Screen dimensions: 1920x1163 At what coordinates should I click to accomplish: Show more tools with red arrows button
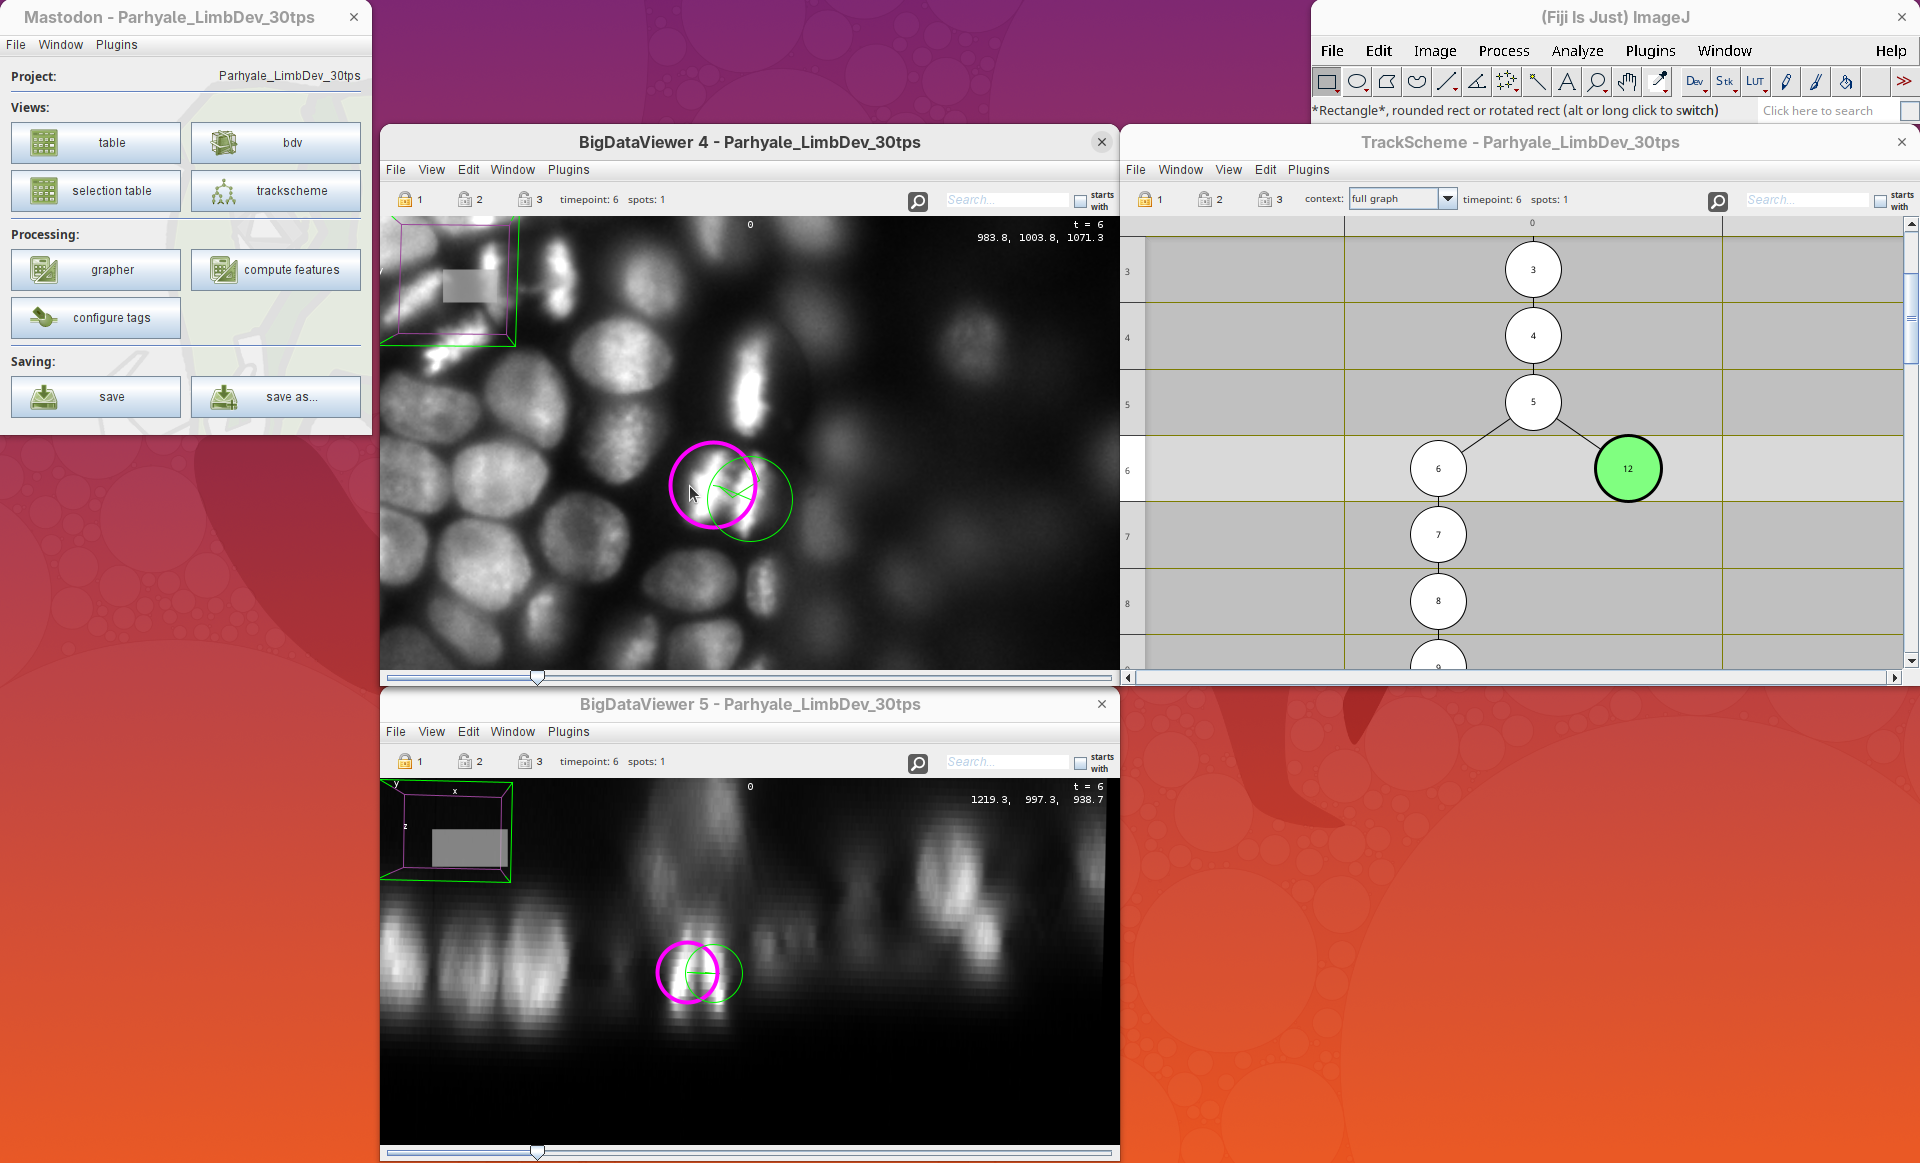point(1903,82)
